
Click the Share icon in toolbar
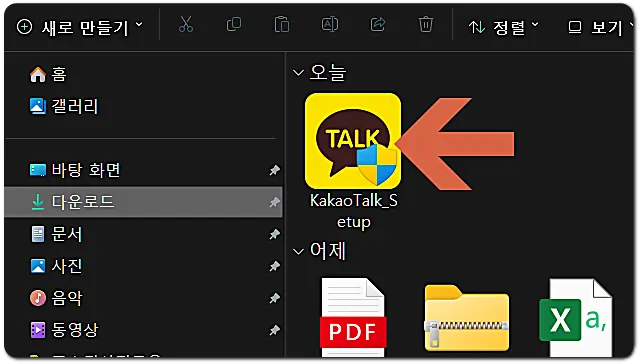pos(378,24)
